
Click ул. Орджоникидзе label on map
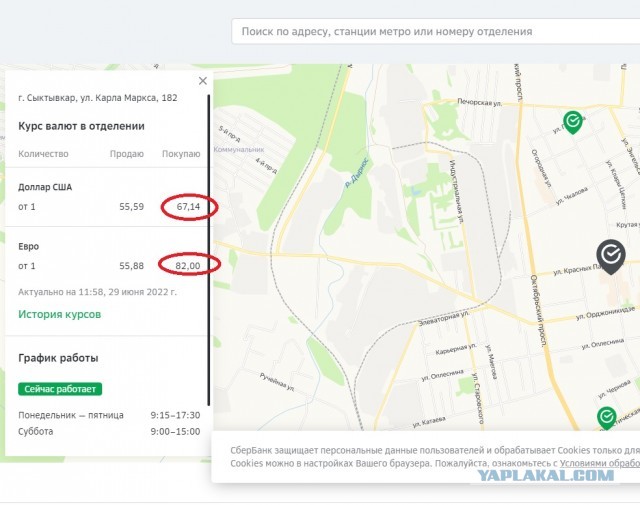pos(605,313)
